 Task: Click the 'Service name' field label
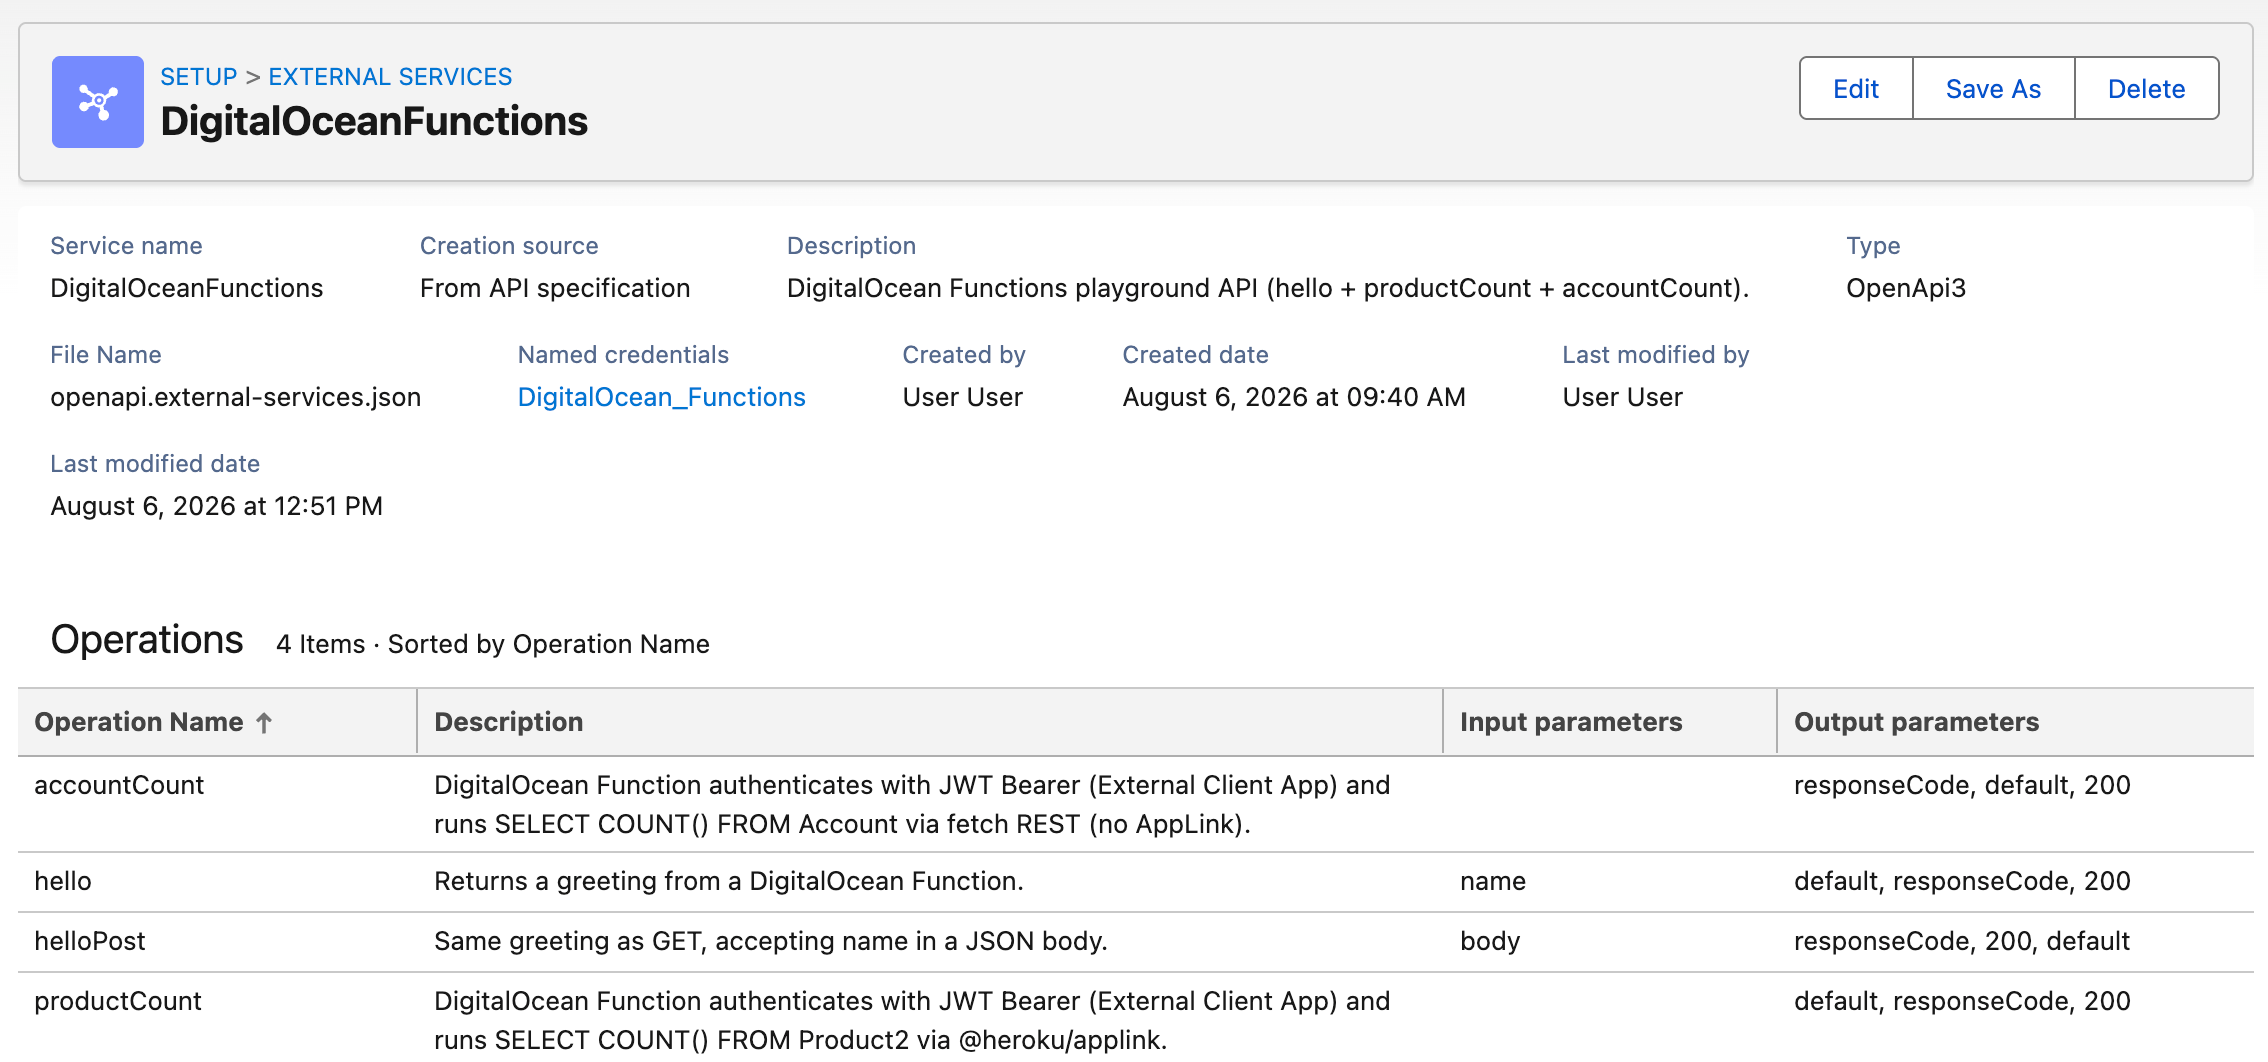(126, 246)
